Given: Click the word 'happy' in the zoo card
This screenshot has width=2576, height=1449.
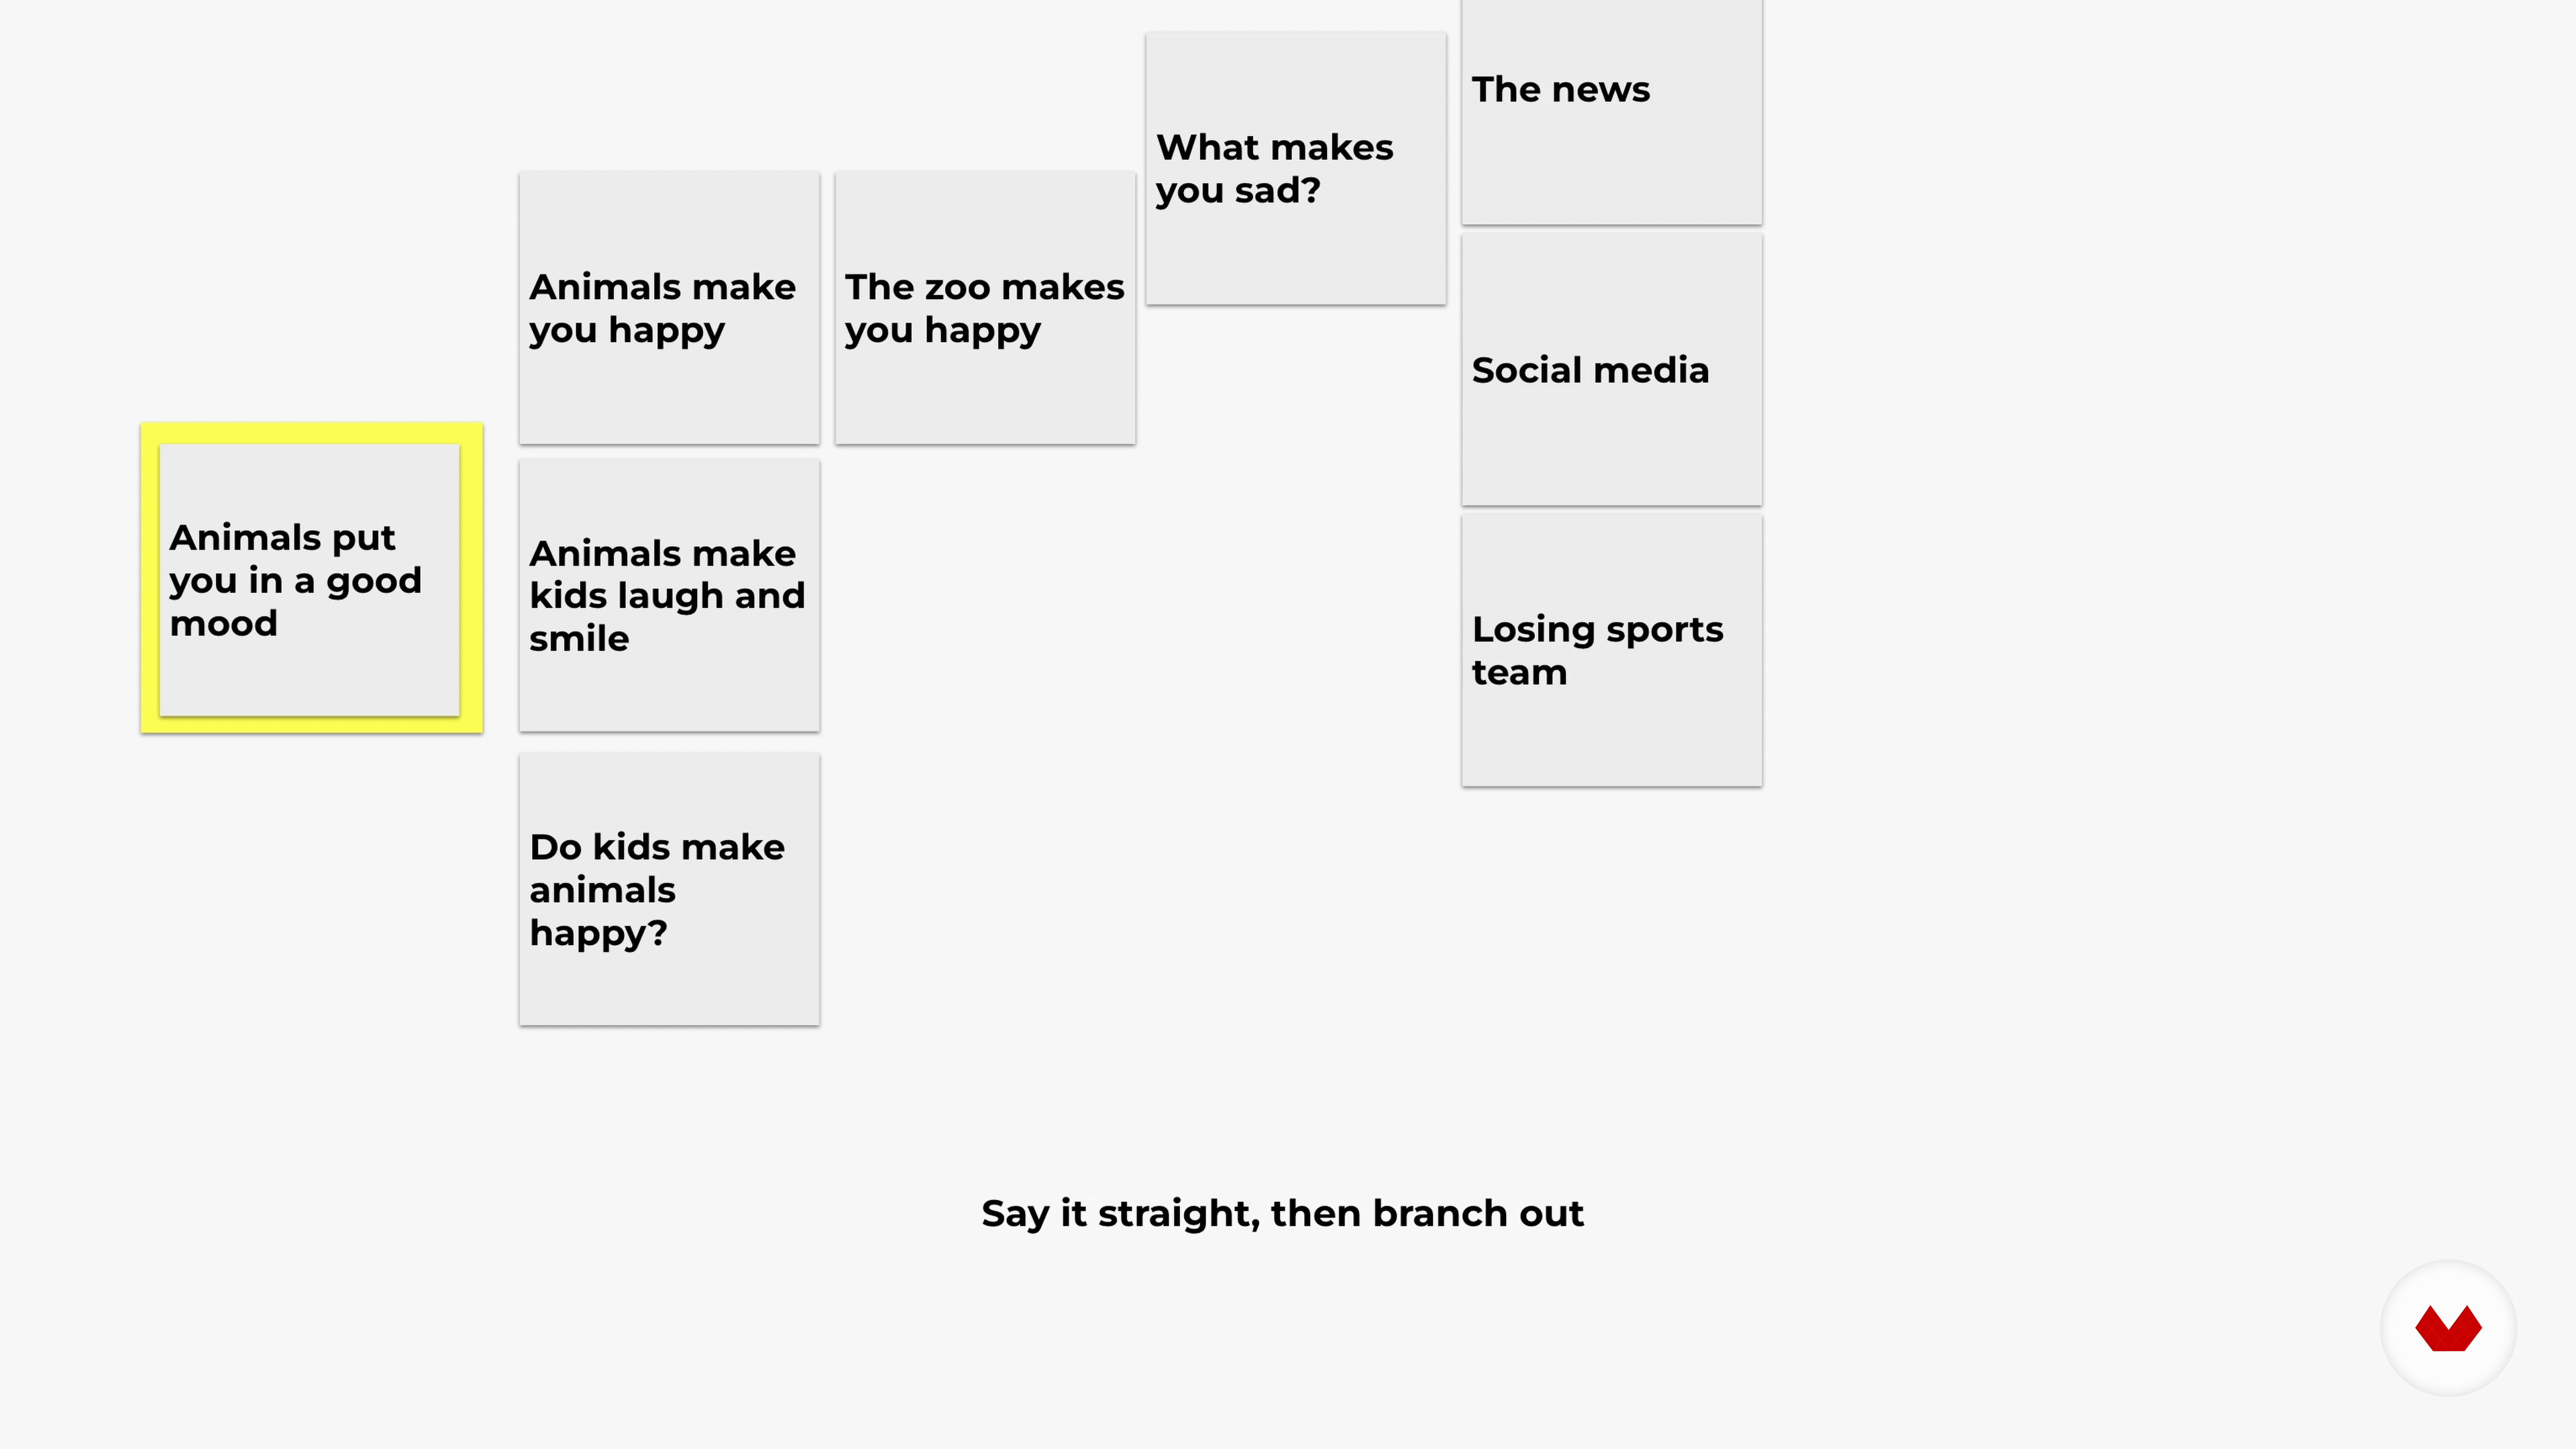Looking at the screenshot, I should tap(982, 330).
